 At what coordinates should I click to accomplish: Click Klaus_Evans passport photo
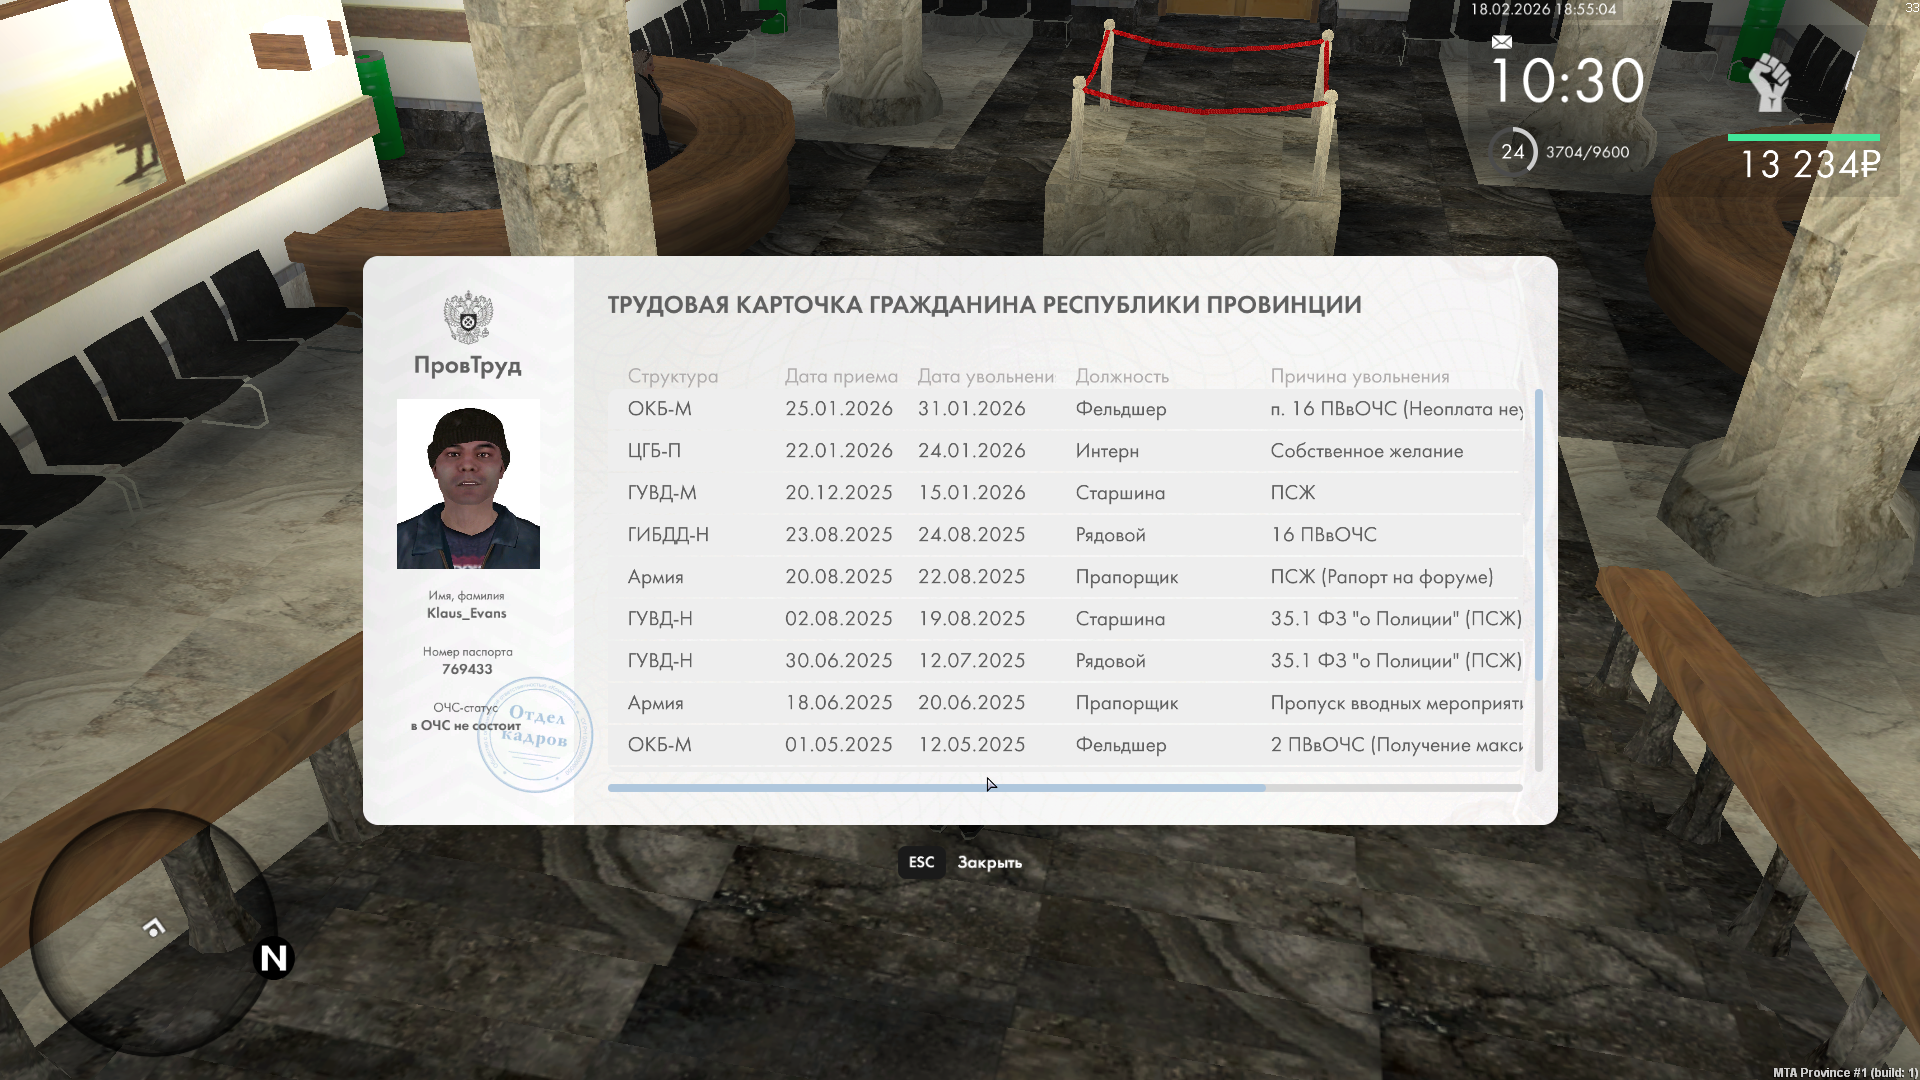pyautogui.click(x=468, y=484)
